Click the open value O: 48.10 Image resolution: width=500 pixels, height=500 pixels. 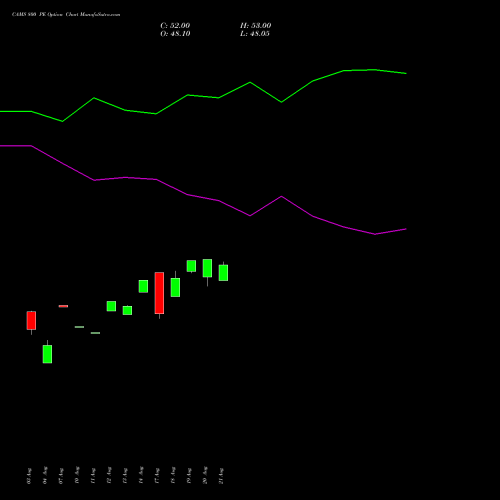click(175, 34)
